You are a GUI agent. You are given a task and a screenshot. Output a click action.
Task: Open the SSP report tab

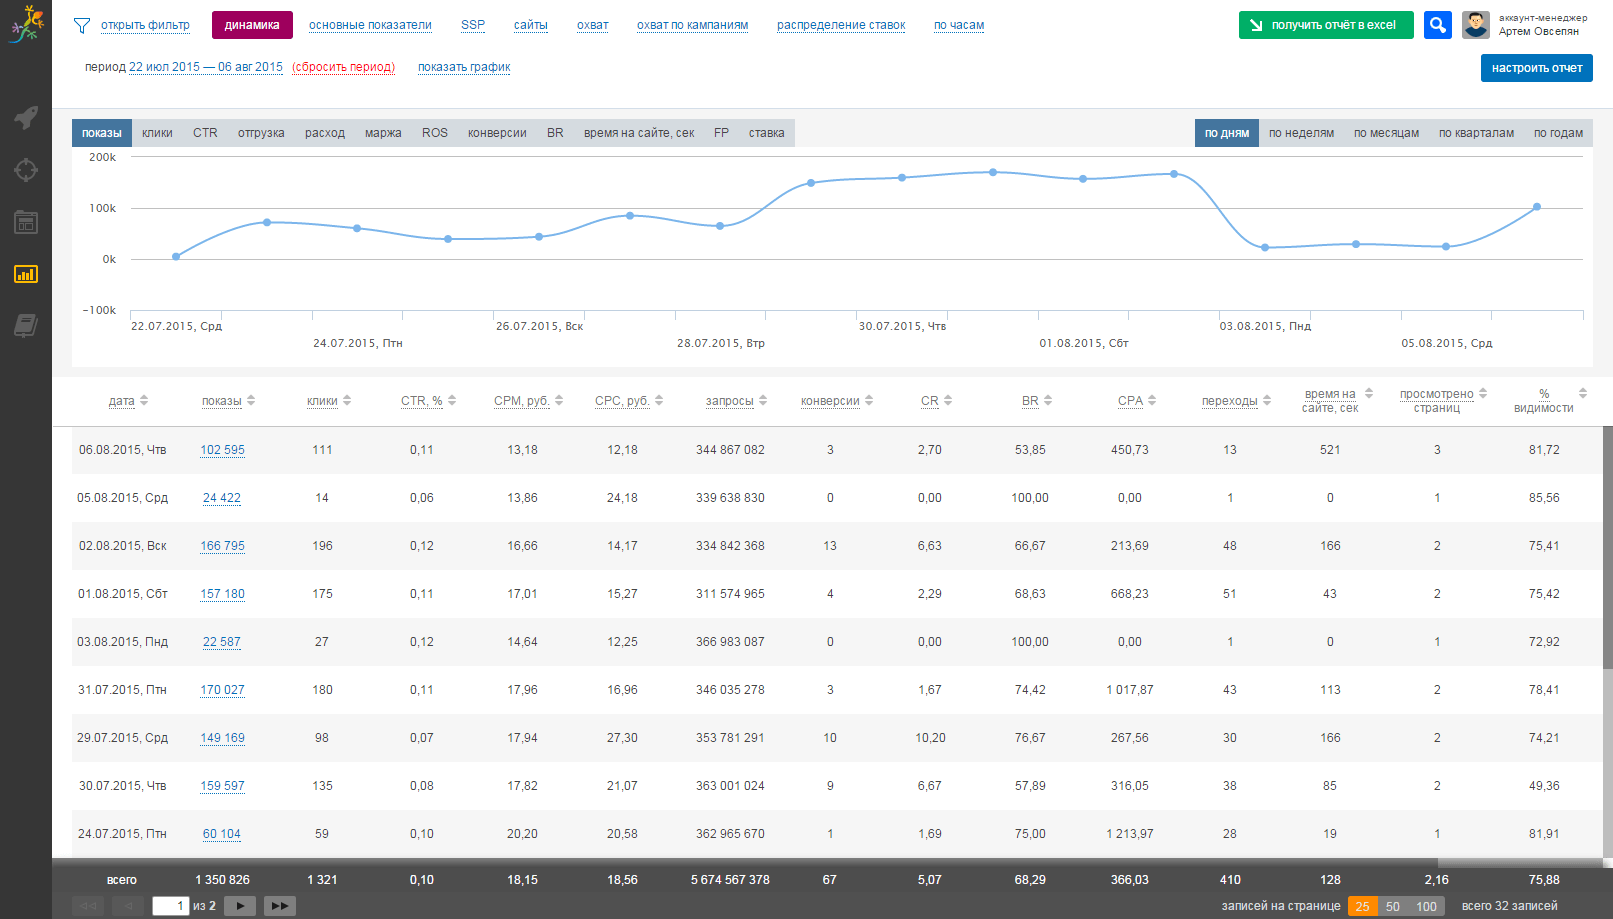473,25
